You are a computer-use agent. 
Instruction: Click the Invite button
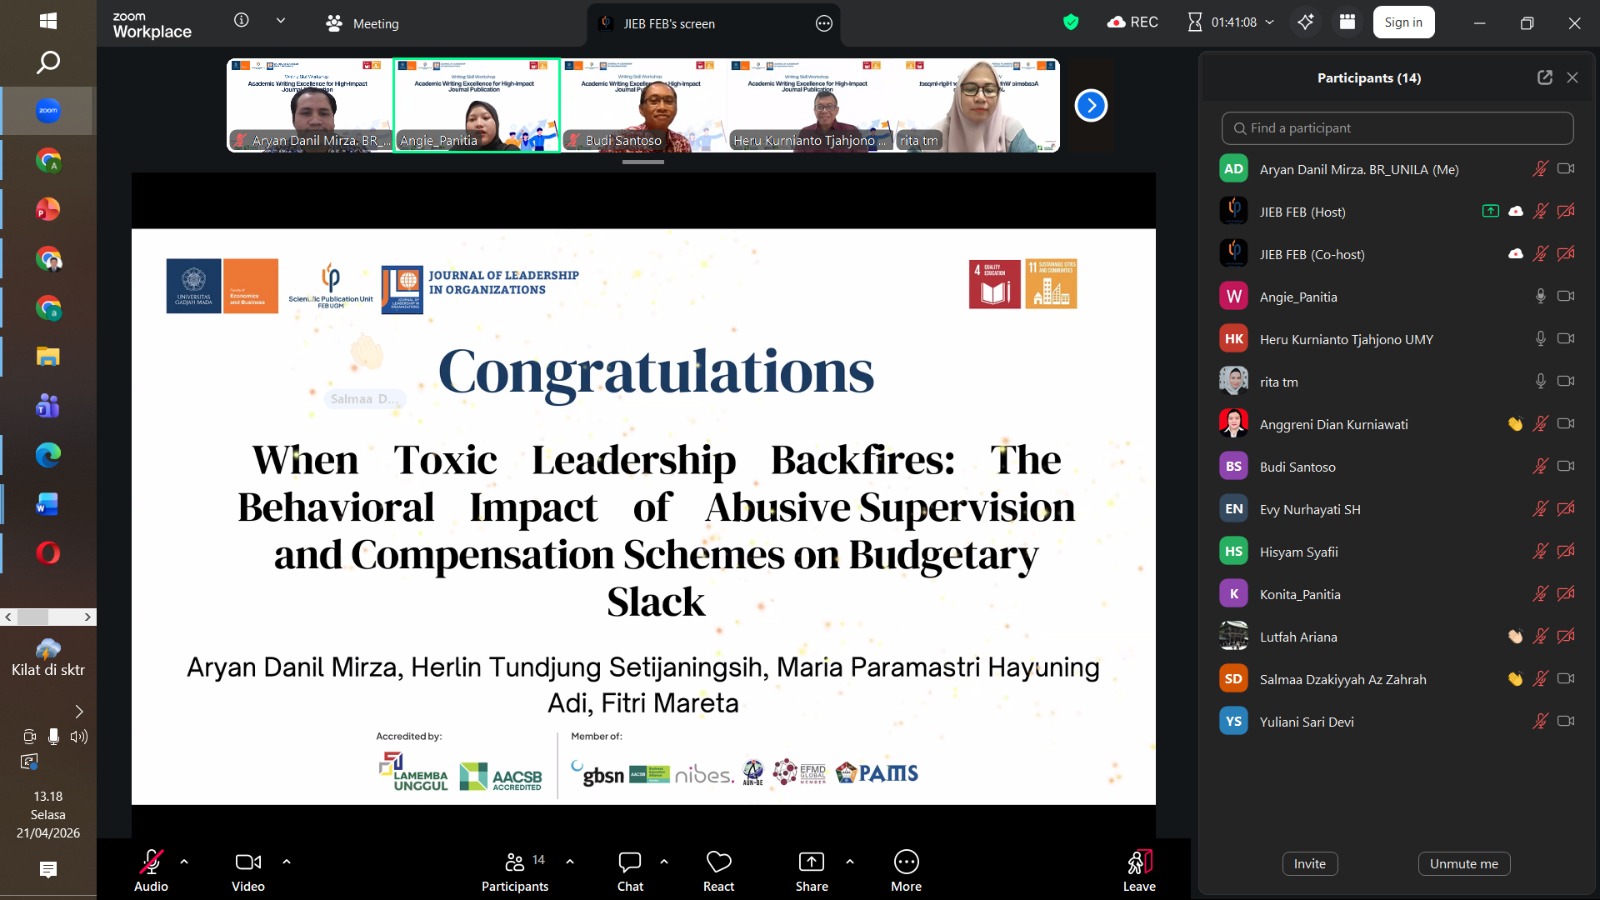tap(1310, 864)
